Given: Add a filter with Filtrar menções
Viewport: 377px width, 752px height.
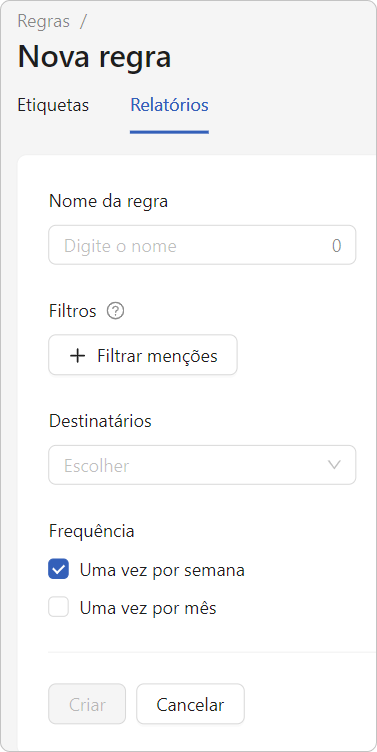Looking at the screenshot, I should tap(143, 355).
